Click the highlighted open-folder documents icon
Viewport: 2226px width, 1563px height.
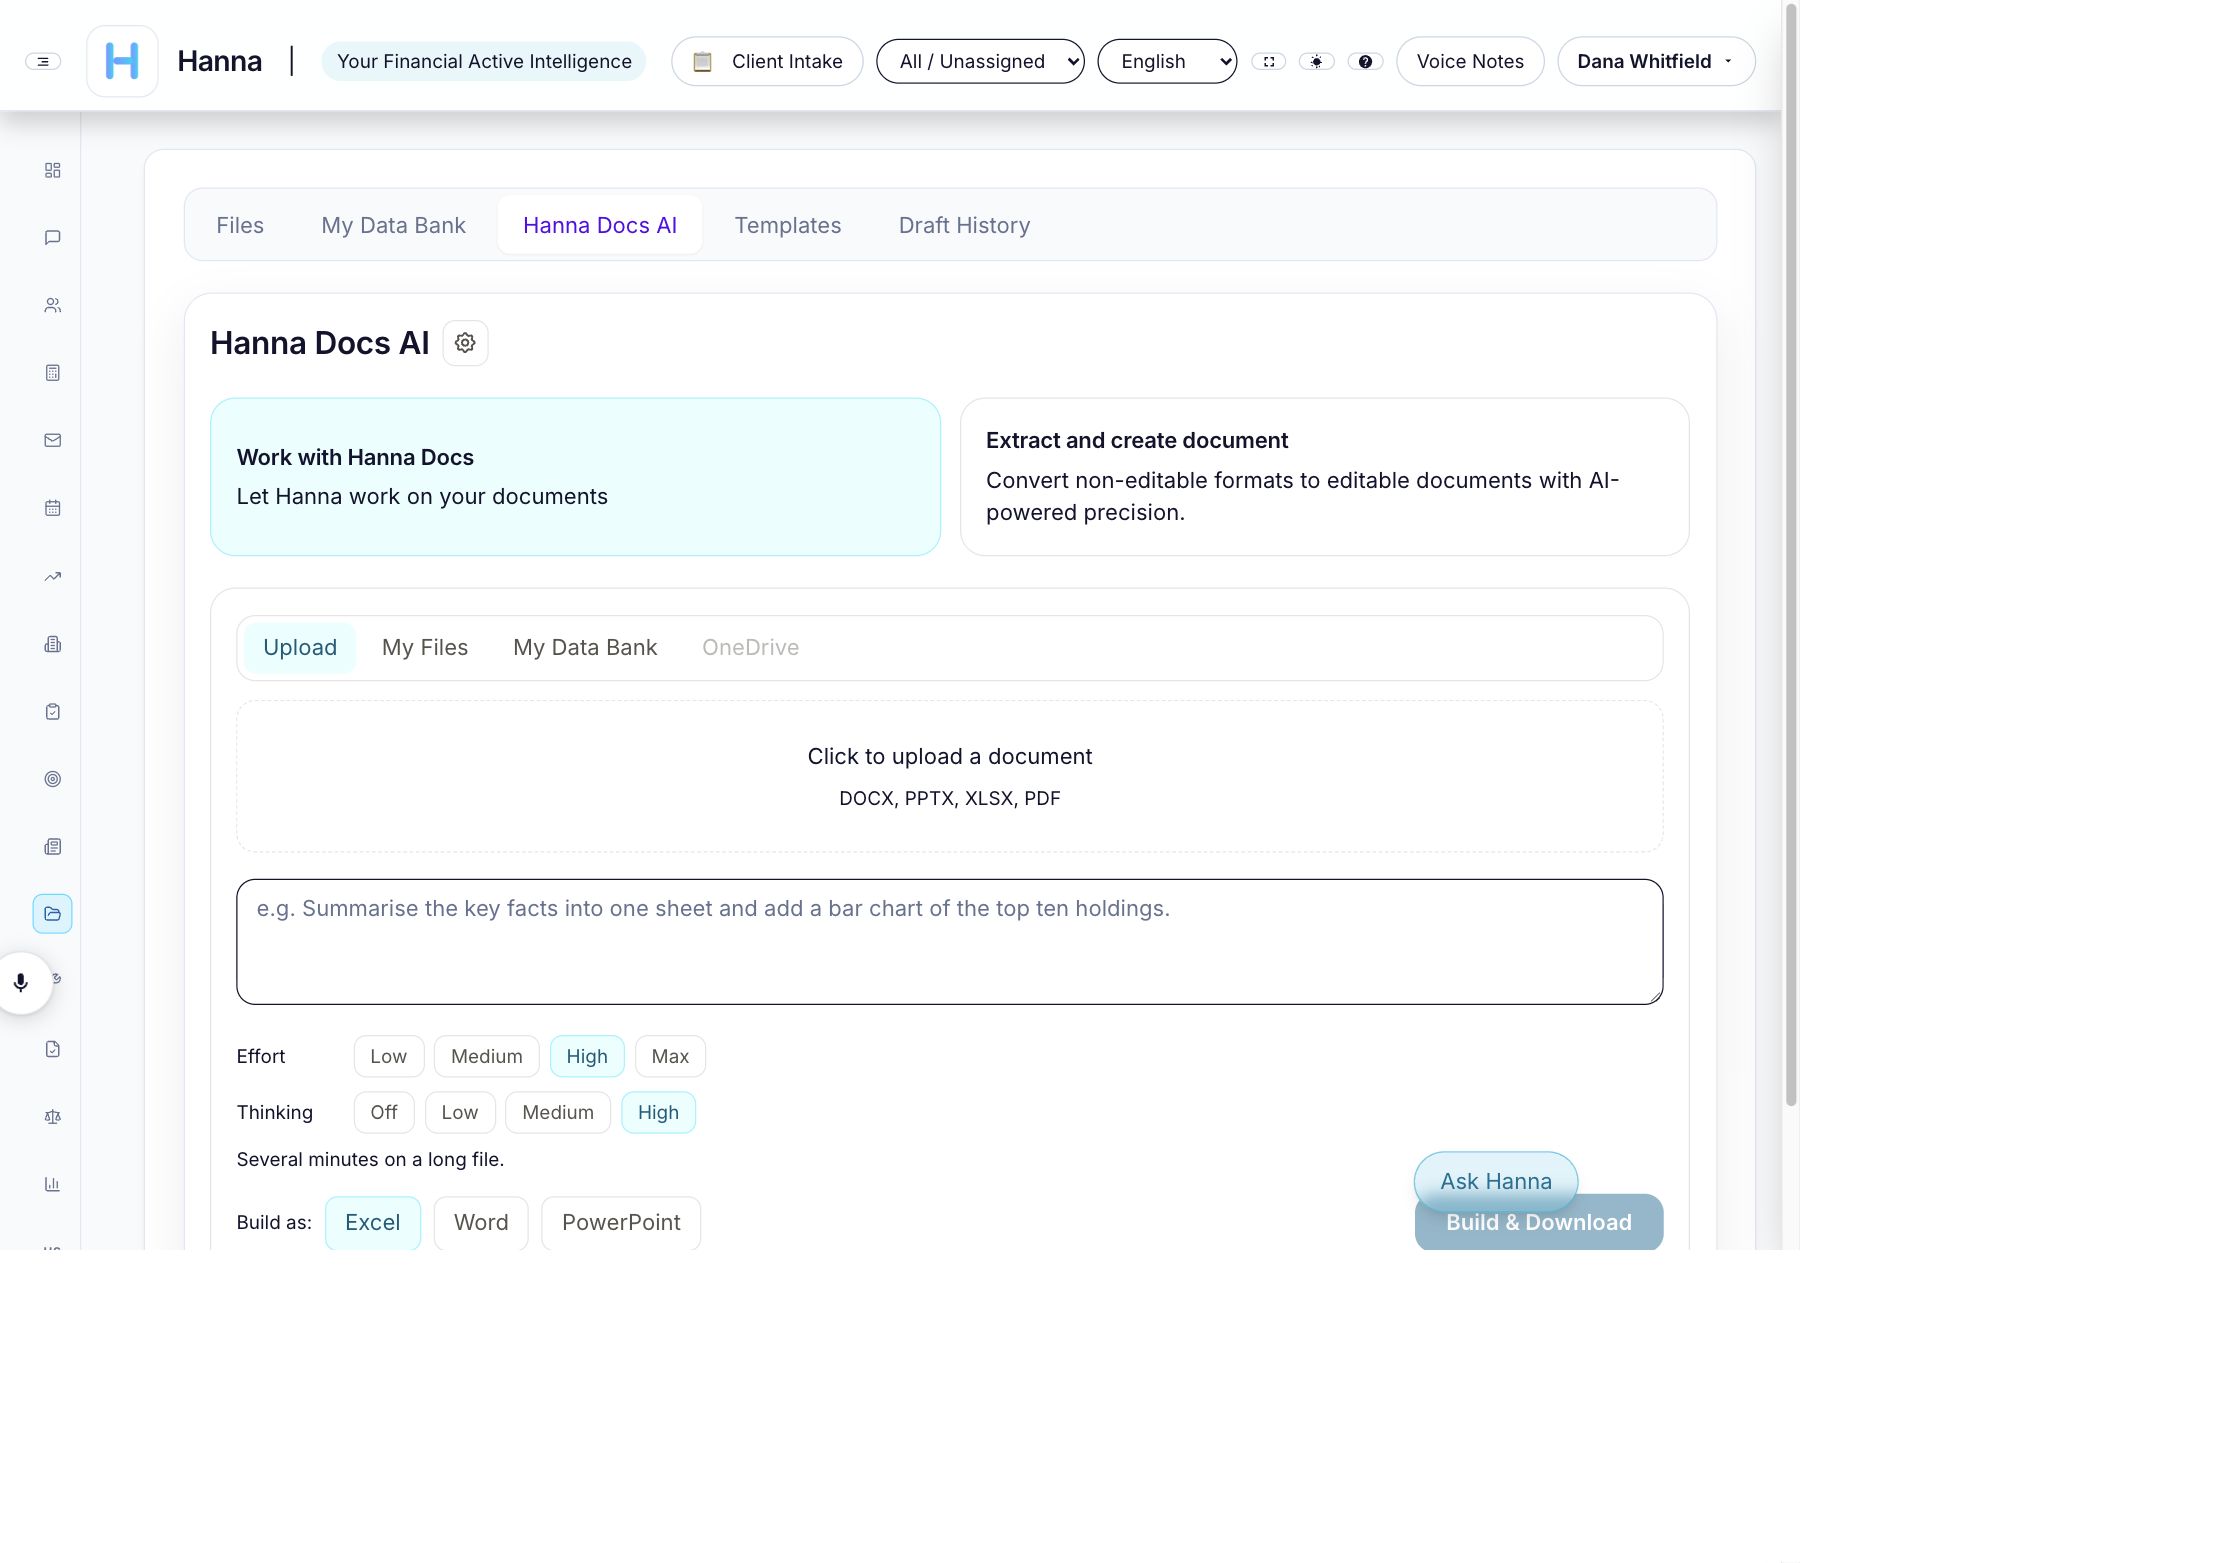pos(52,914)
